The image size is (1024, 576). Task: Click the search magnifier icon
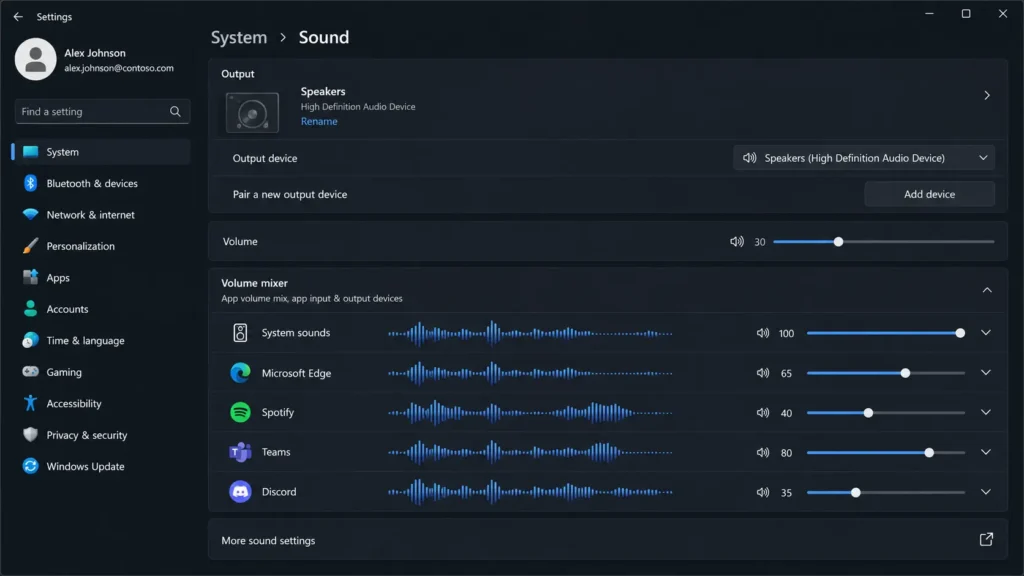[x=175, y=112]
